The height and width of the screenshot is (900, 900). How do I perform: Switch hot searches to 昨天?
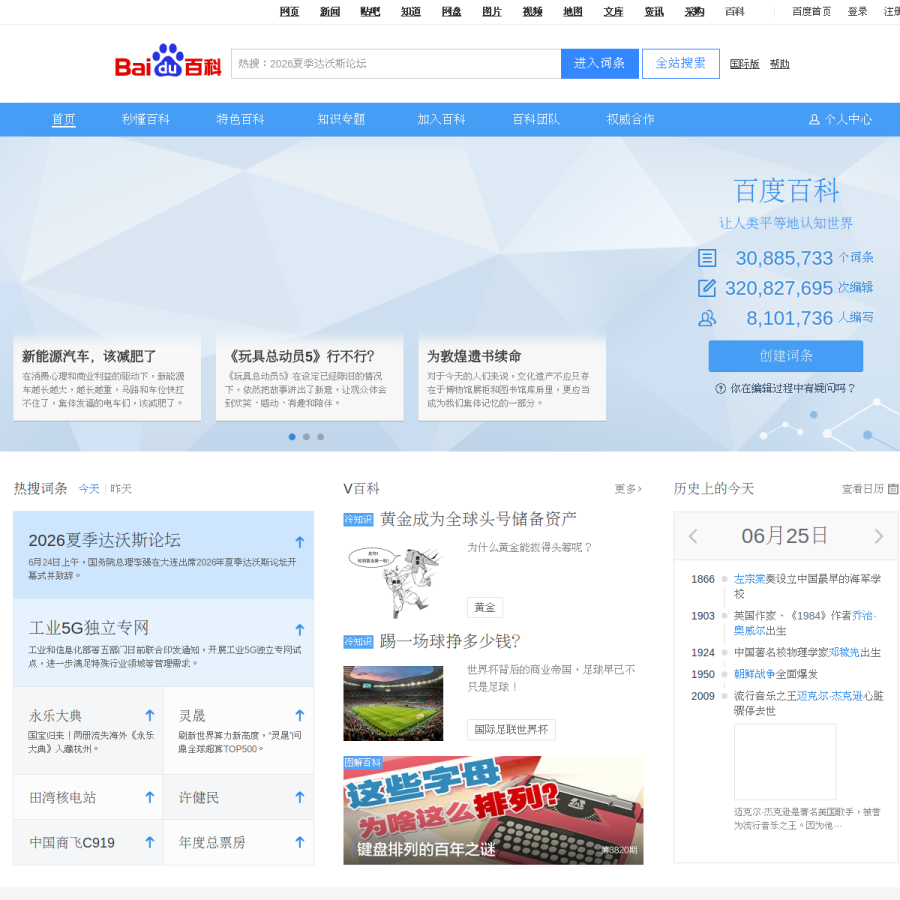[121, 488]
